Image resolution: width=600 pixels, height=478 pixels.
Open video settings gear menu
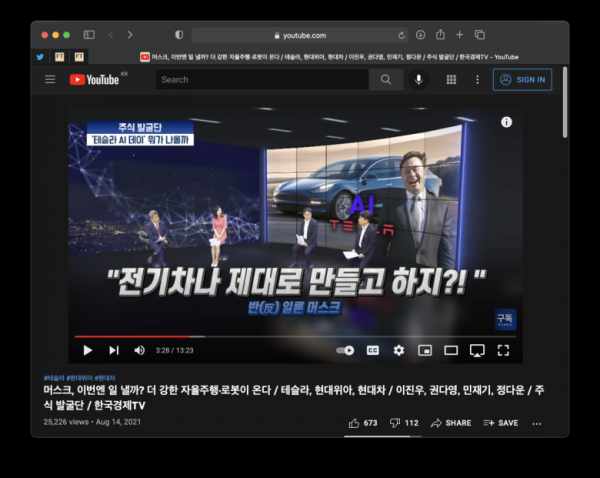pyautogui.click(x=399, y=350)
